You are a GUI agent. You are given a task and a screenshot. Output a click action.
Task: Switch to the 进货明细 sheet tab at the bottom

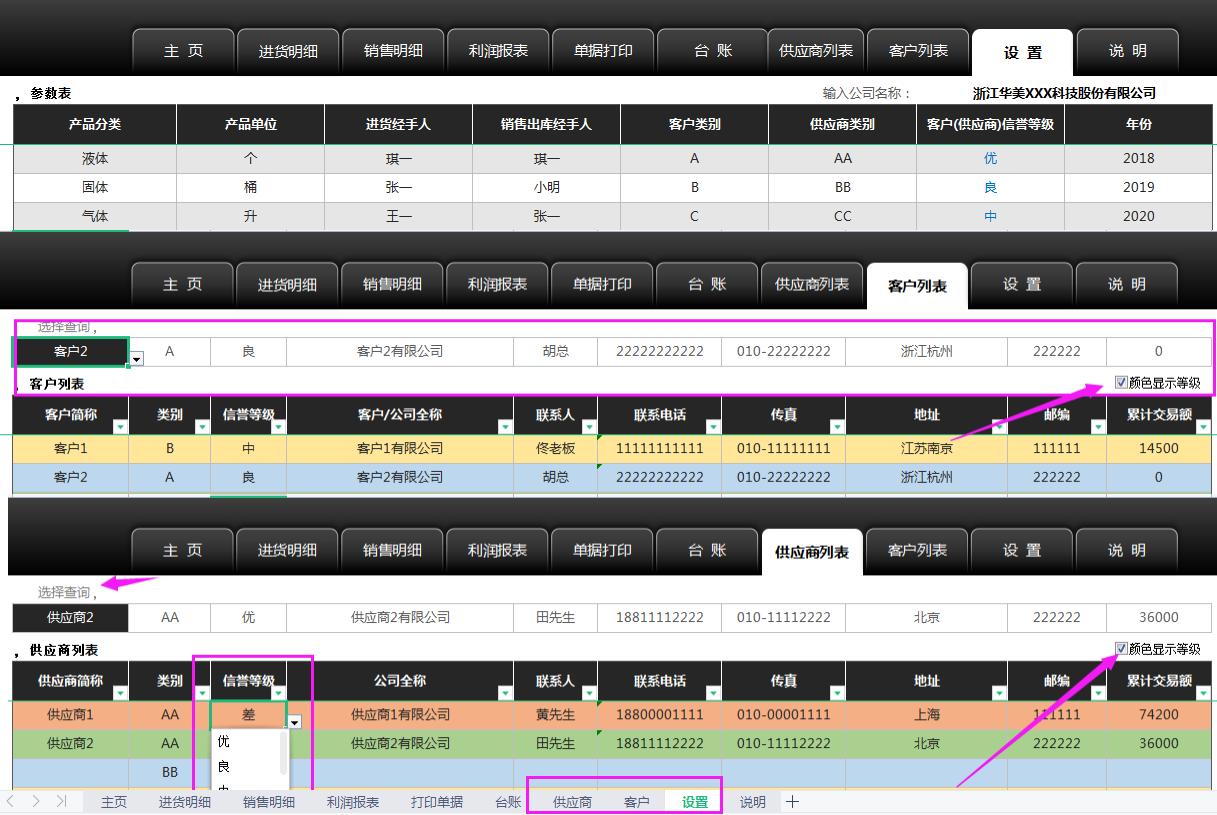[184, 802]
